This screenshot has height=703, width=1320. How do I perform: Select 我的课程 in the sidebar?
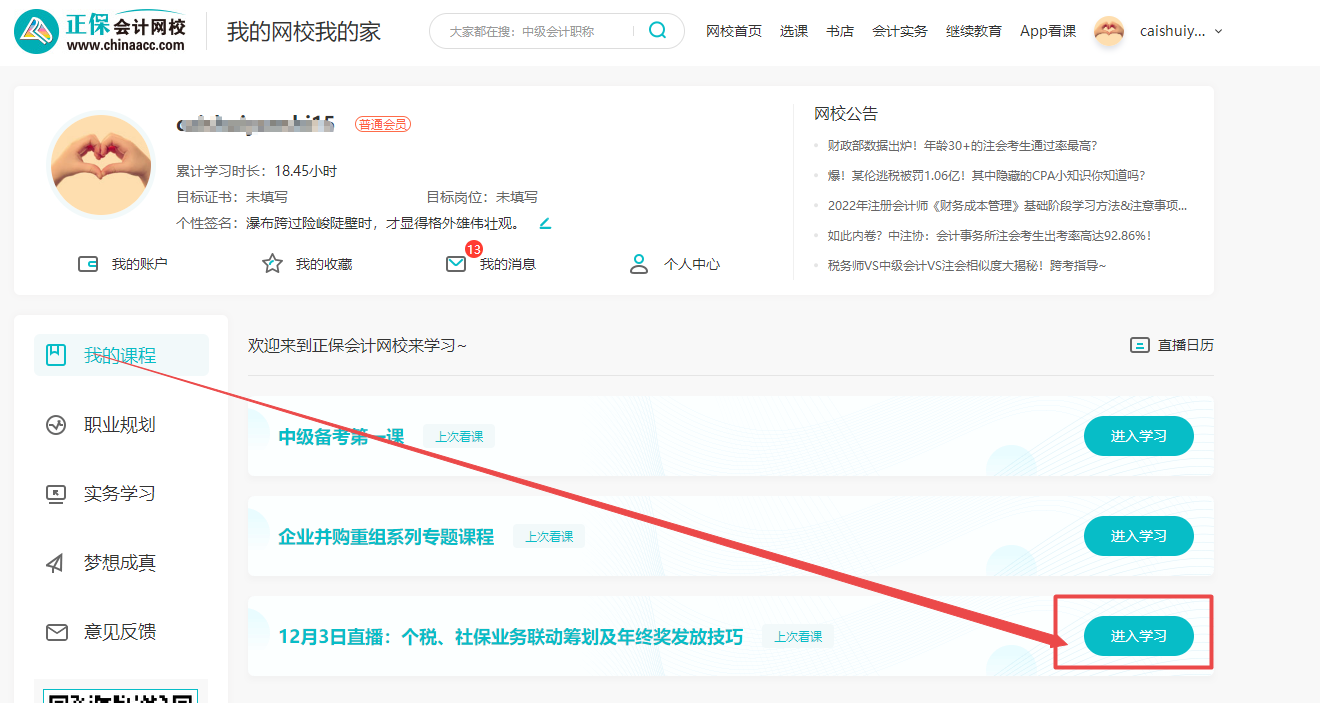pos(121,355)
